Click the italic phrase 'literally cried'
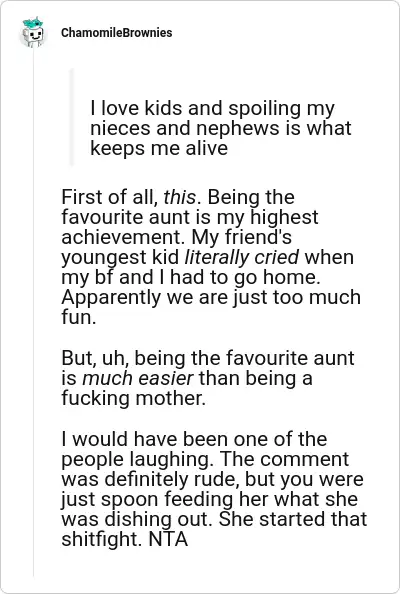Viewport: 400px width, 594px height. coord(242,257)
